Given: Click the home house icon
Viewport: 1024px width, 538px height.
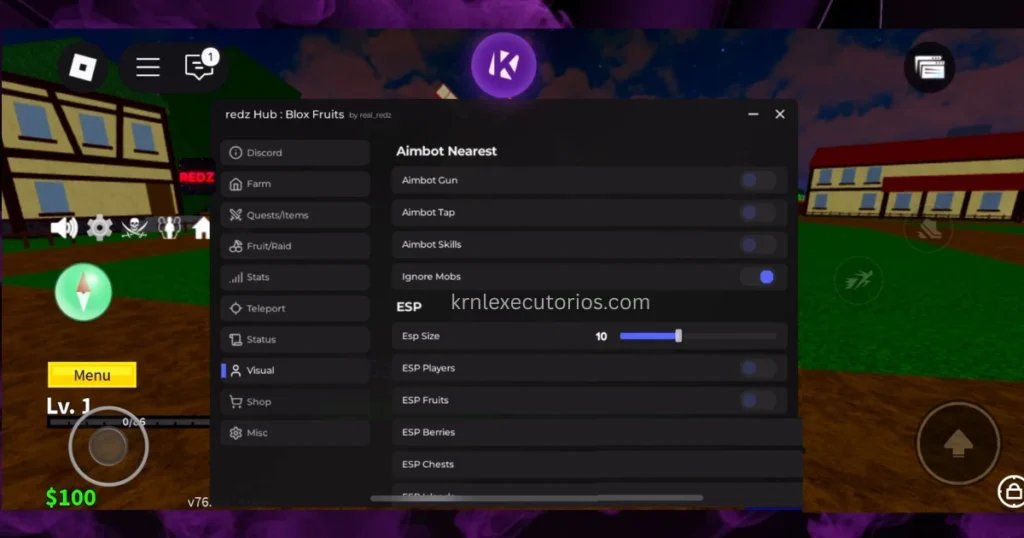Looking at the screenshot, I should 201,228.
